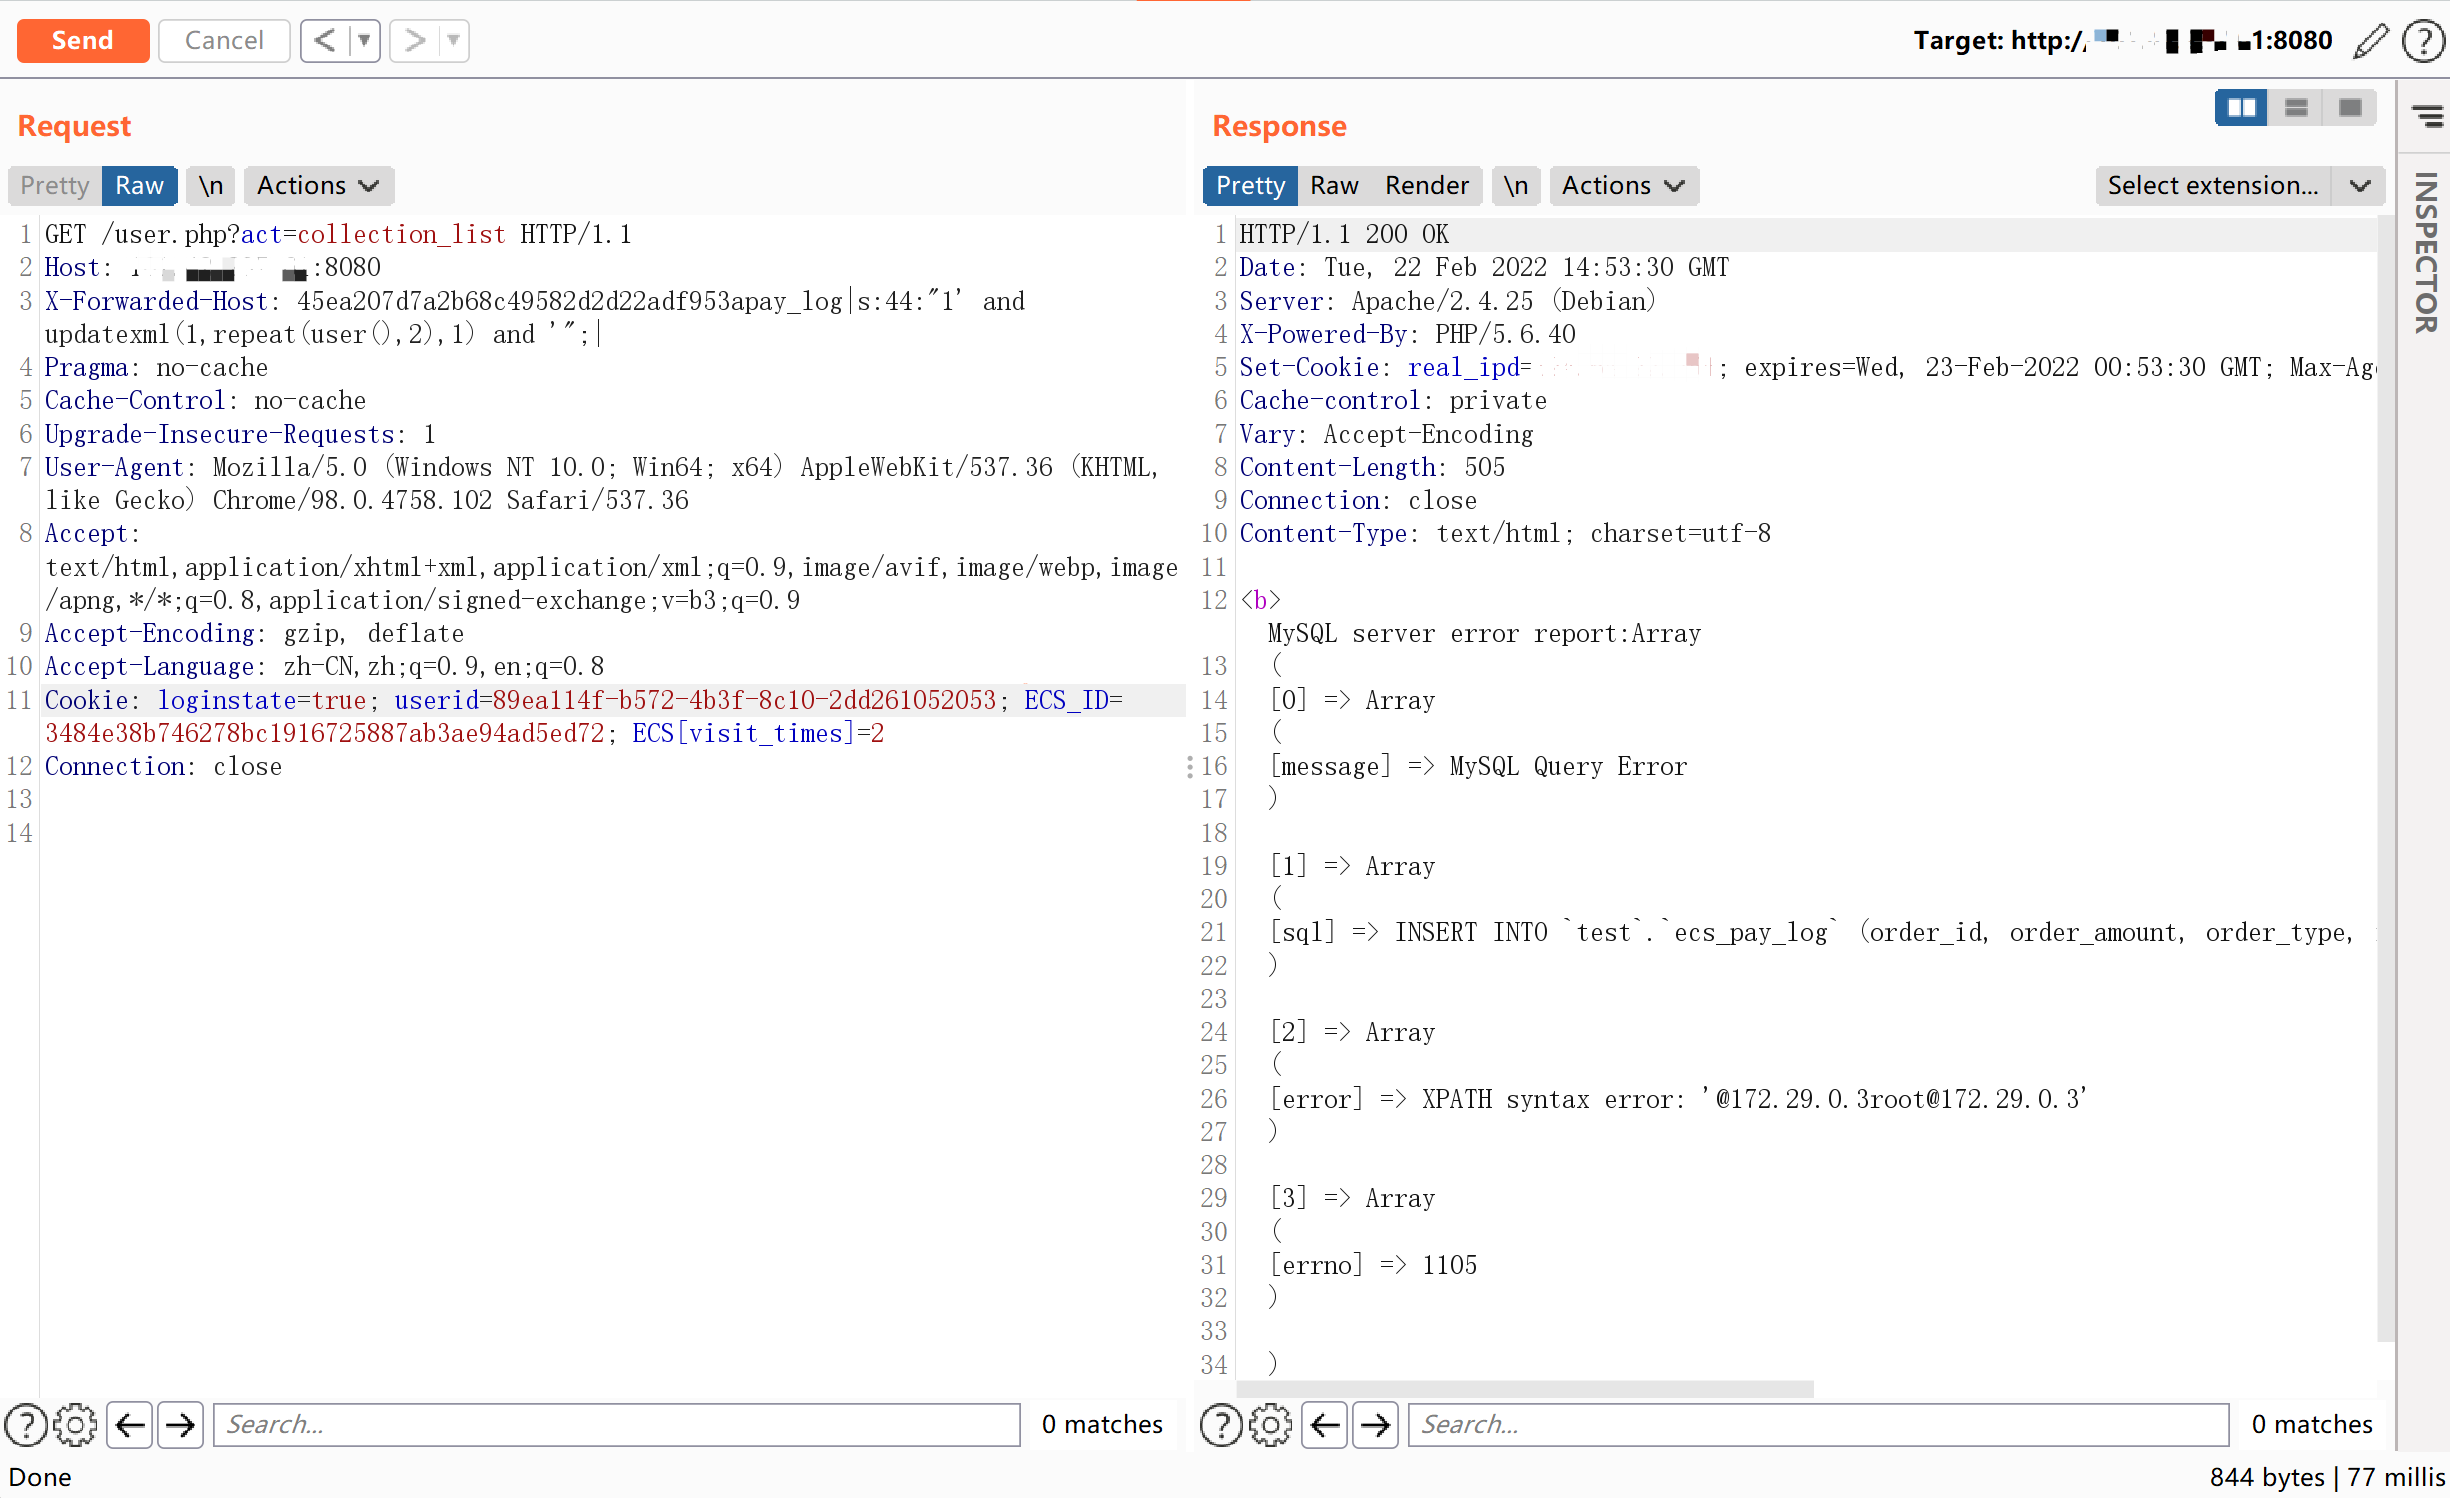The width and height of the screenshot is (2450, 1498).
Task: Switch to combined single-pane layout icon
Action: click(x=2350, y=107)
